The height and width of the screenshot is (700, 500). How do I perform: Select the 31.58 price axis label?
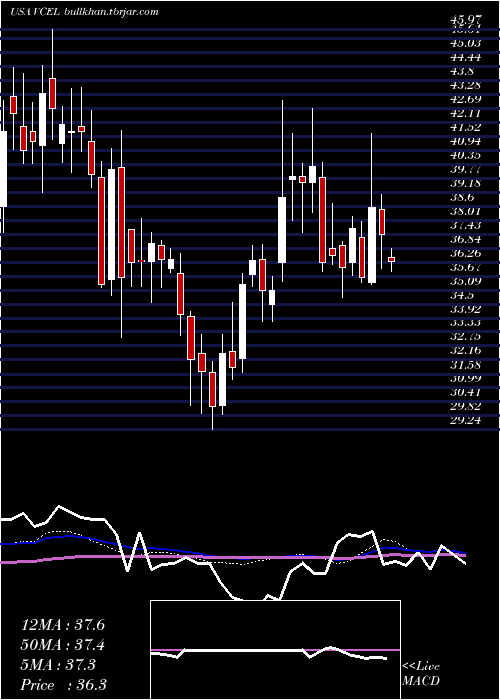(x=466, y=366)
